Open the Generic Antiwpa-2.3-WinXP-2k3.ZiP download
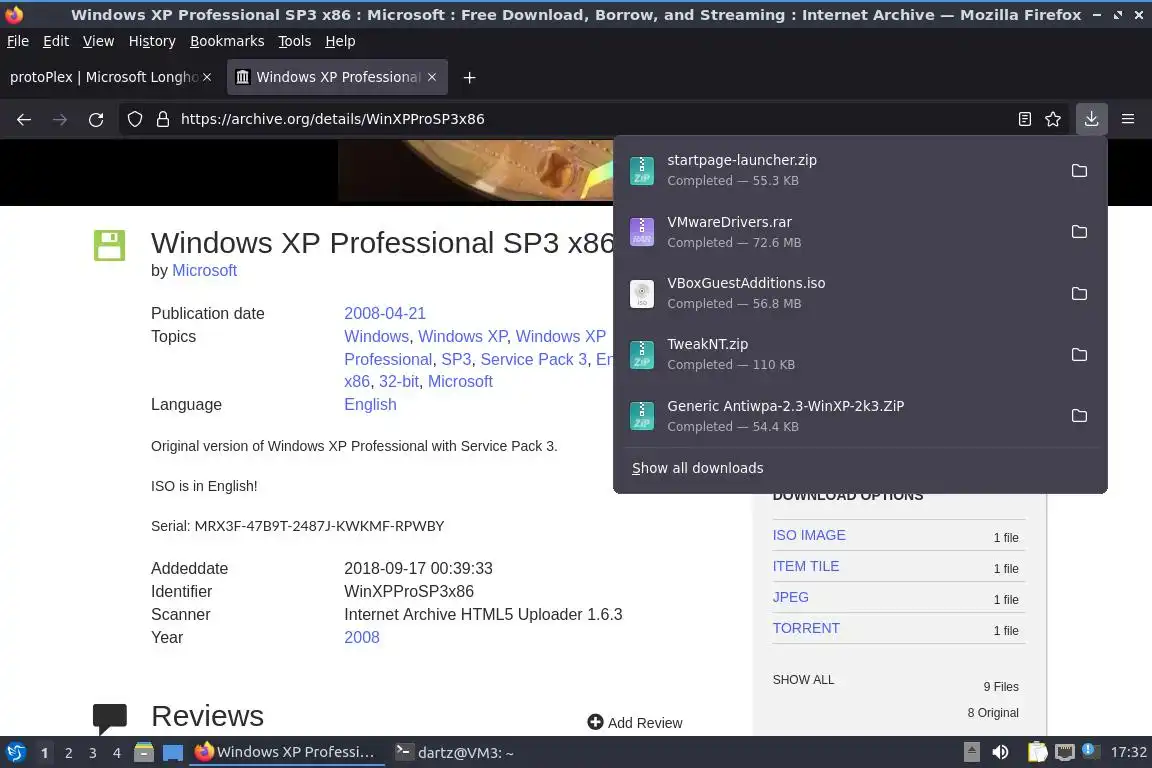Screen dimensions: 1152x768 click(x=838, y=416)
